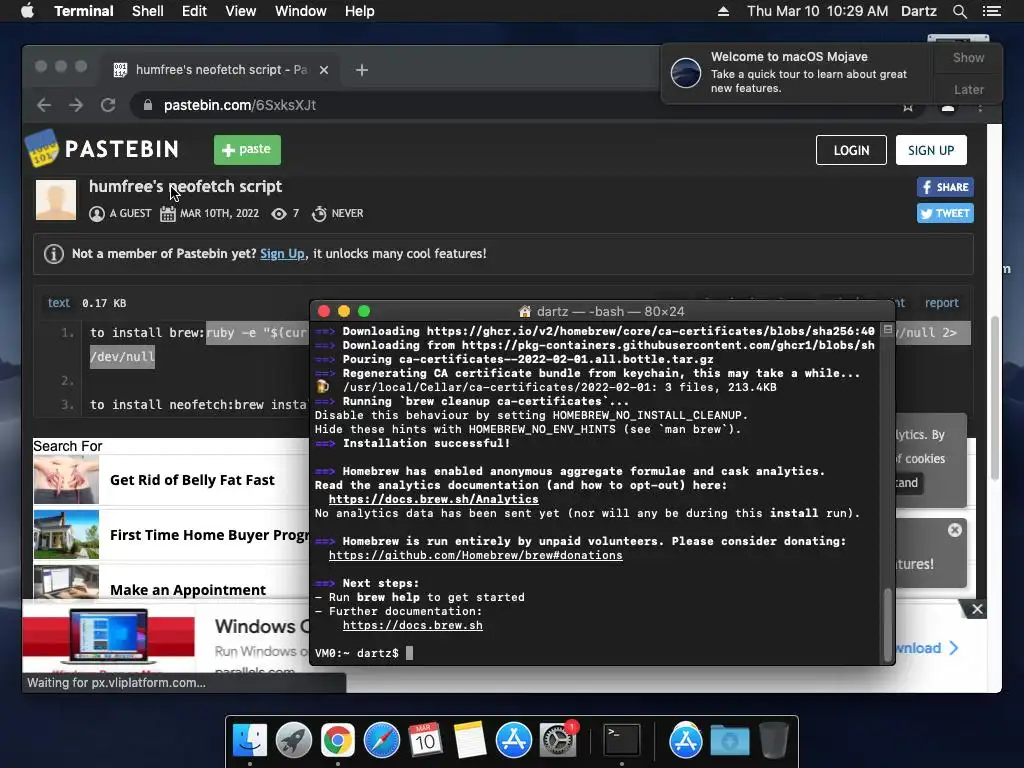Click the A GUEST author label
The width and height of the screenshot is (1024, 768).
129,214
